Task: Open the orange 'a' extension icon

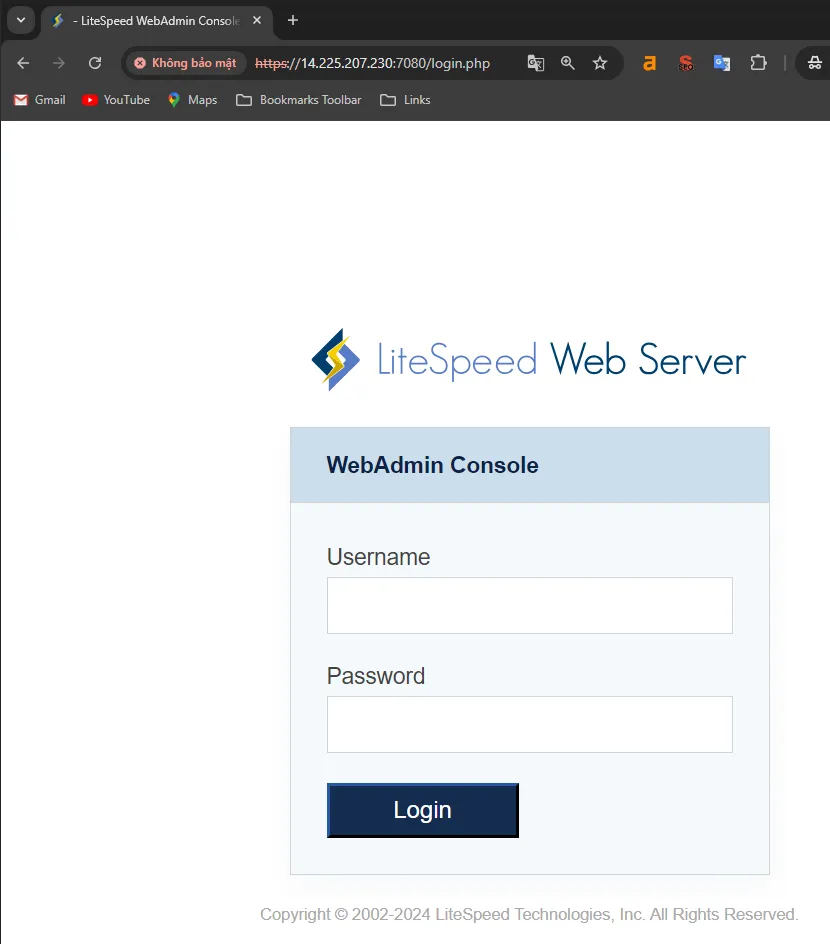Action: pyautogui.click(x=649, y=63)
